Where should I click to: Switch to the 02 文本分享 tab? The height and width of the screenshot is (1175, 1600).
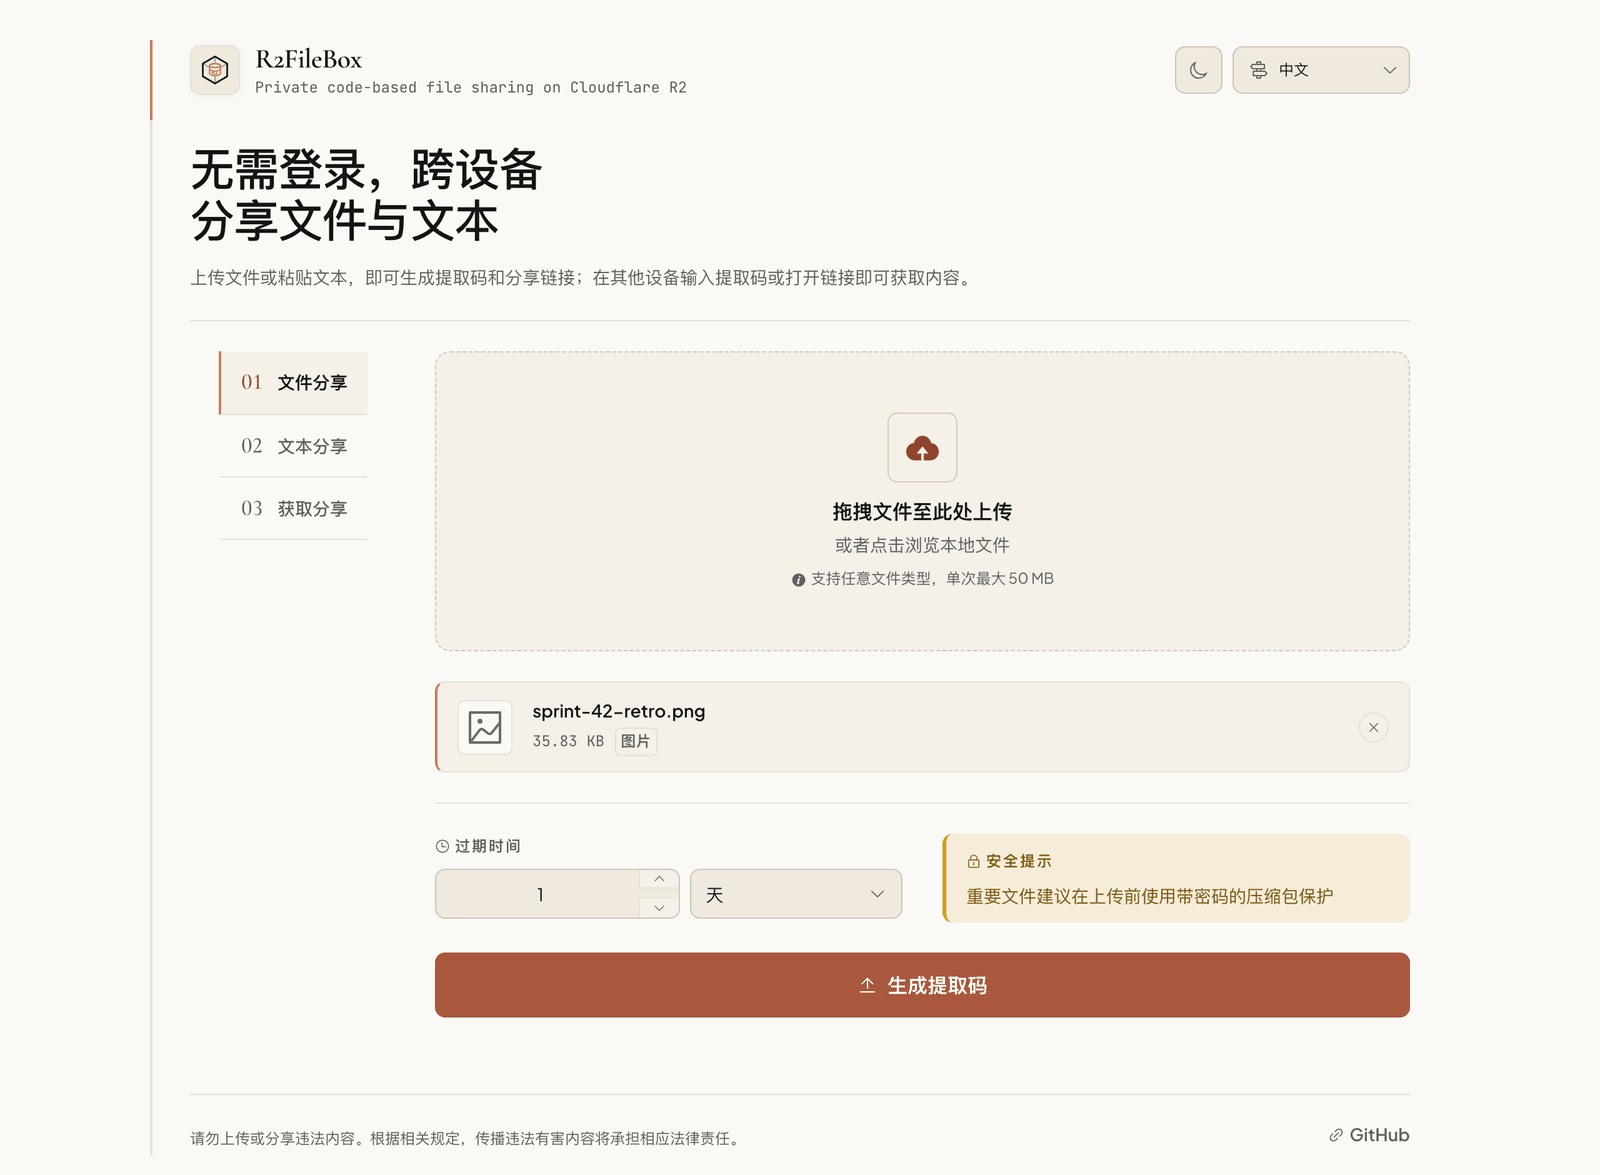(293, 446)
